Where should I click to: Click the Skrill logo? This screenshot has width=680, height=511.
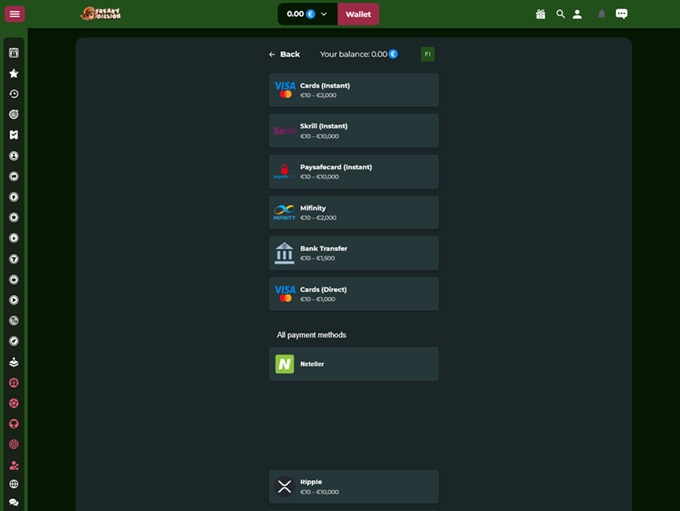click(284, 131)
